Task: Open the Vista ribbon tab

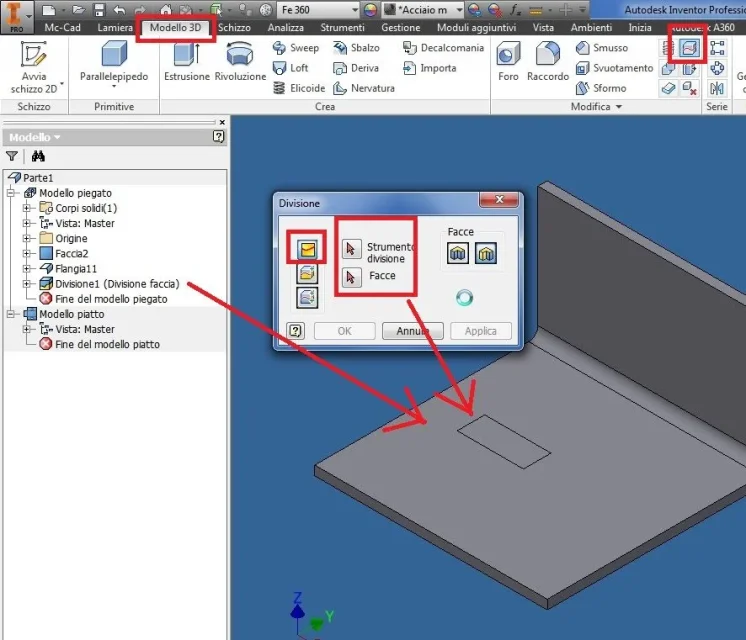Action: (543, 28)
